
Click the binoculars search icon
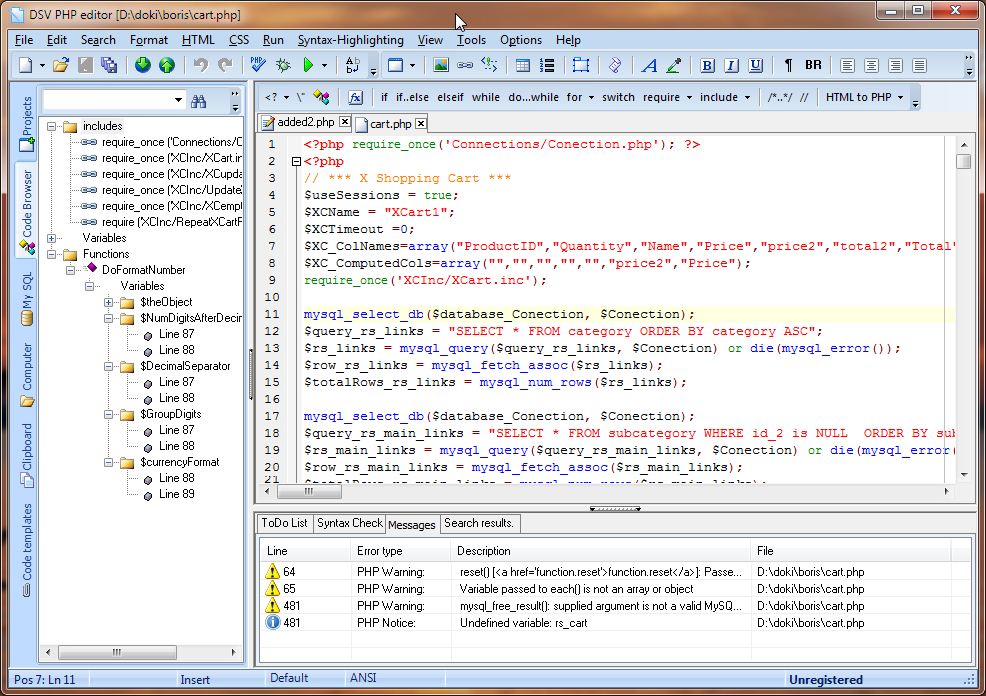point(198,101)
